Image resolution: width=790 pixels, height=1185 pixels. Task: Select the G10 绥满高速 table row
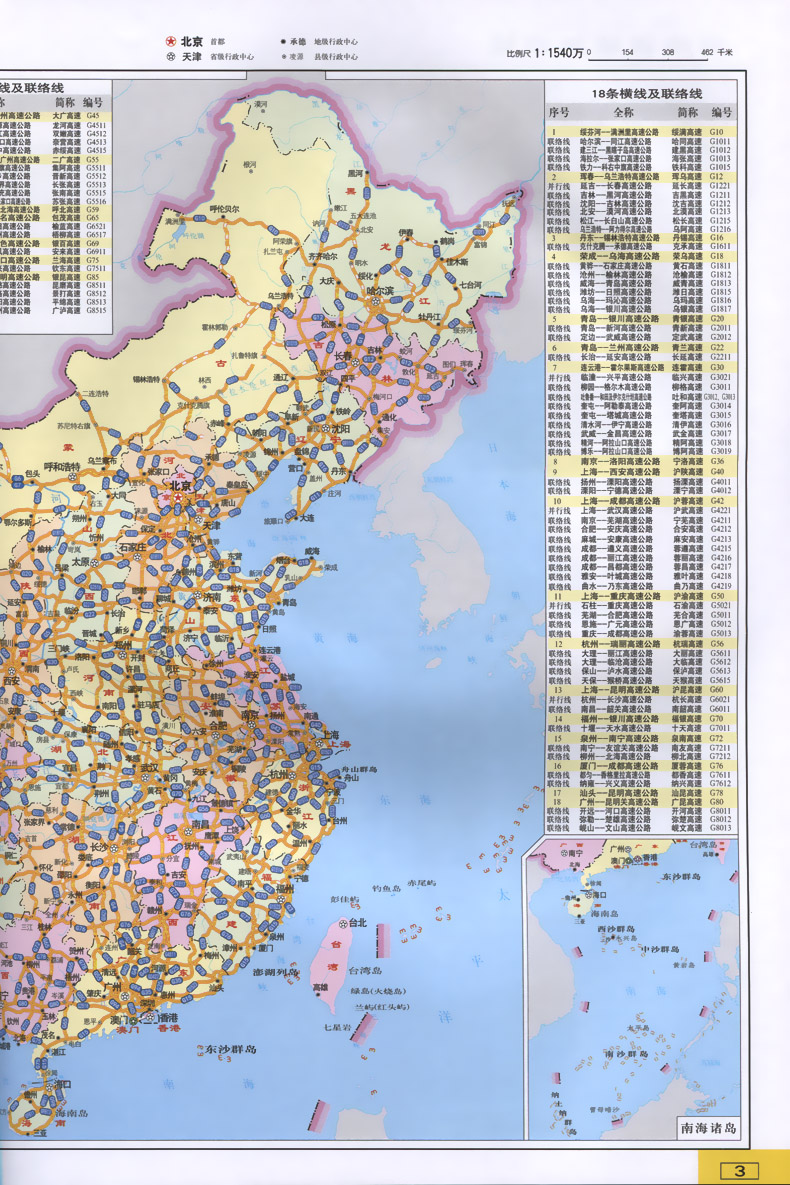tap(640, 132)
